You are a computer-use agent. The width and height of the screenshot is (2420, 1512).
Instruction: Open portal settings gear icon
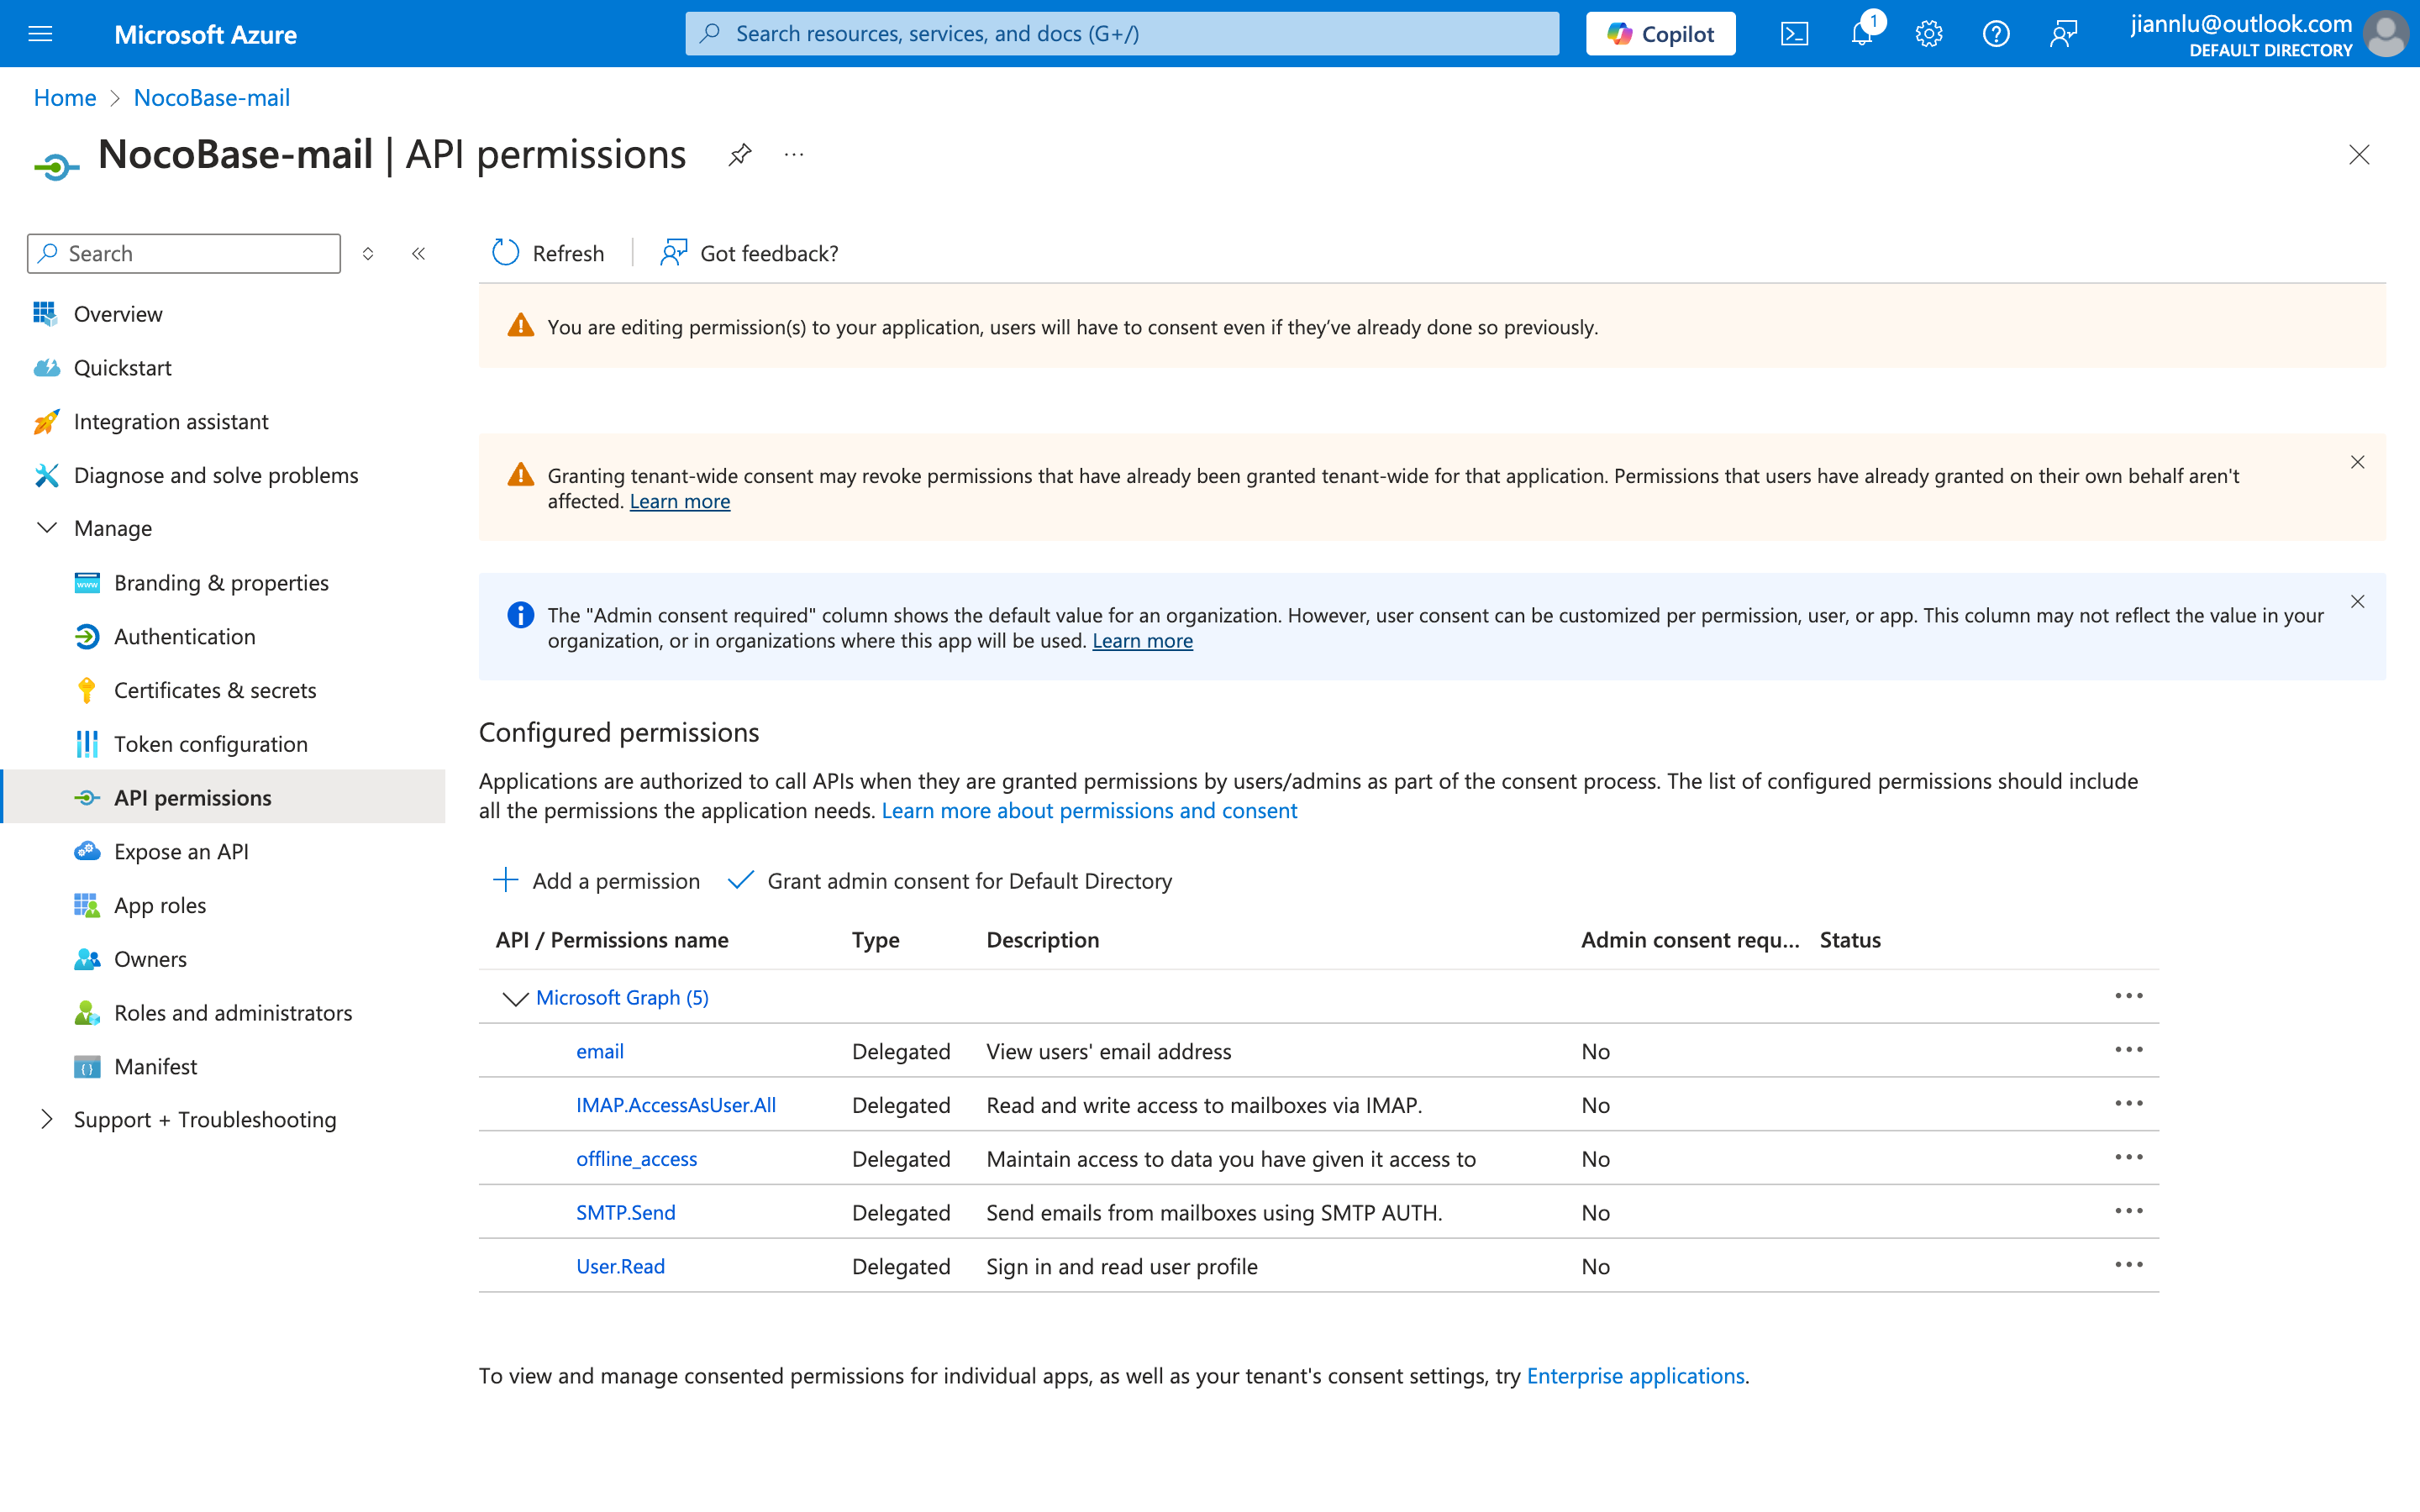pyautogui.click(x=1928, y=34)
